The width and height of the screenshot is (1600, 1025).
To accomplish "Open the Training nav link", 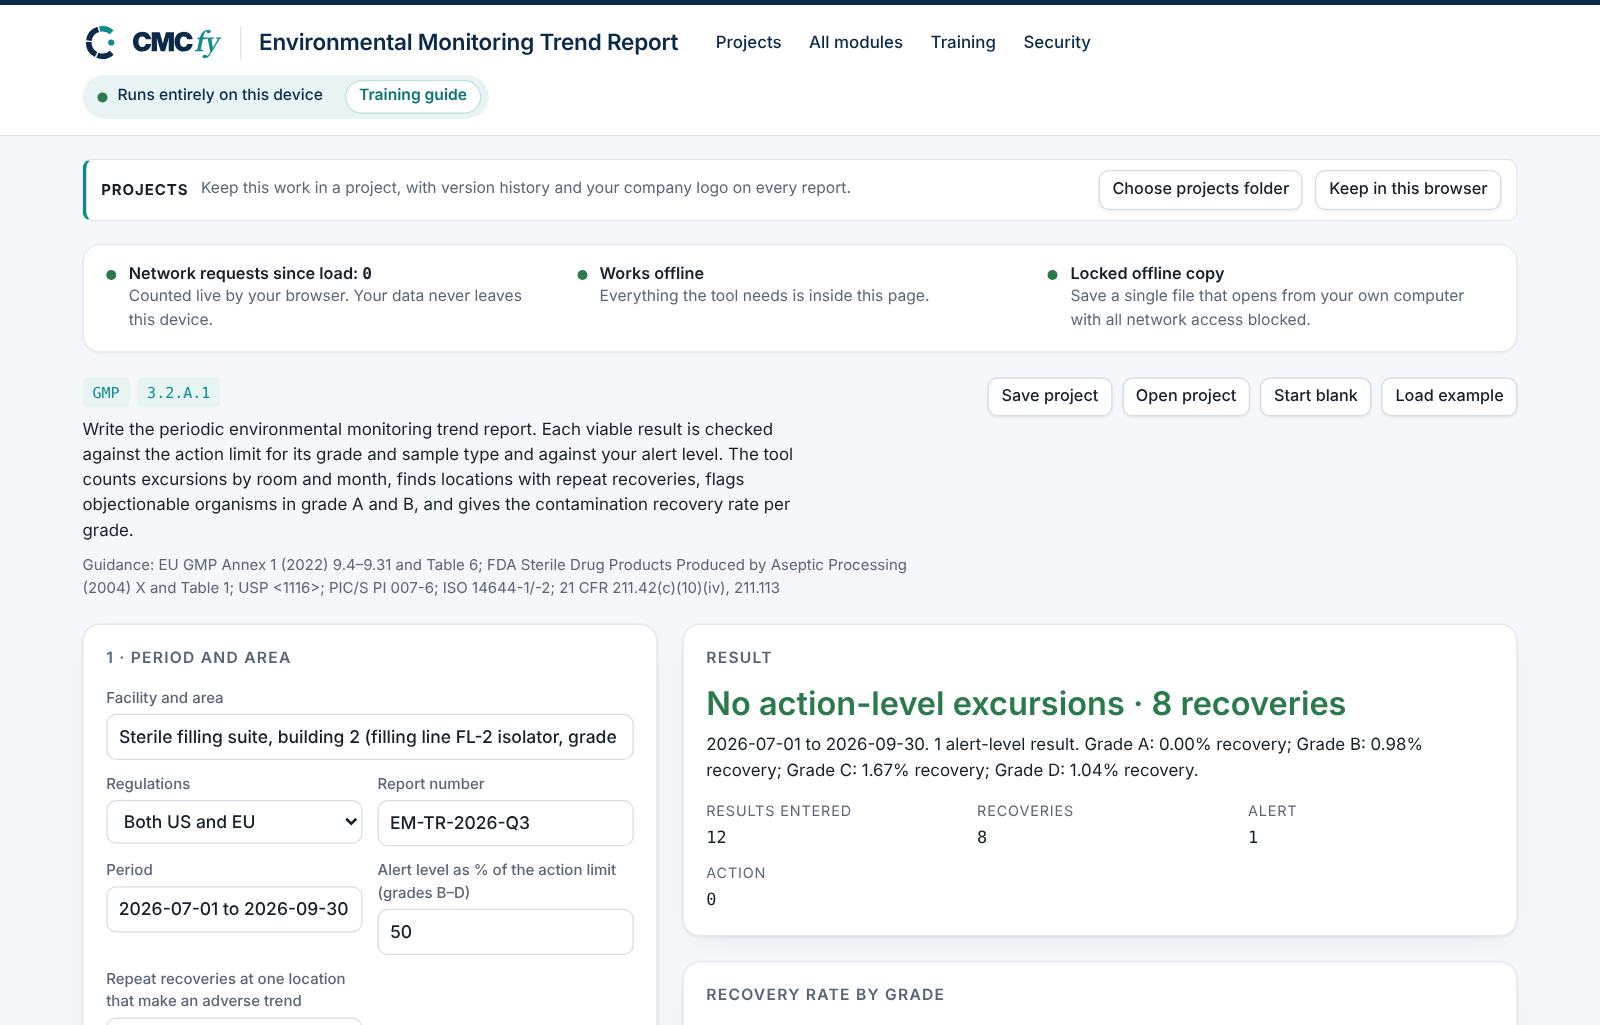I will [963, 42].
